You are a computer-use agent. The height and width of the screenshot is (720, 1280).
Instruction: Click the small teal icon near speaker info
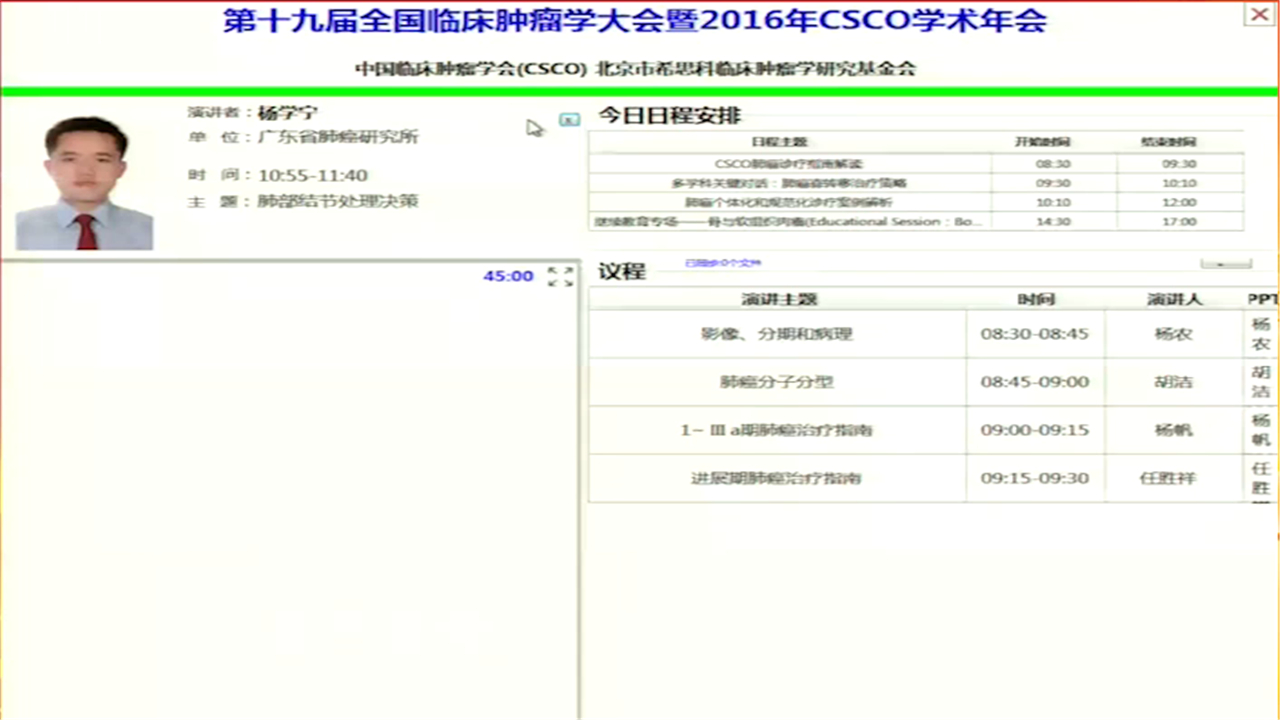pos(569,120)
